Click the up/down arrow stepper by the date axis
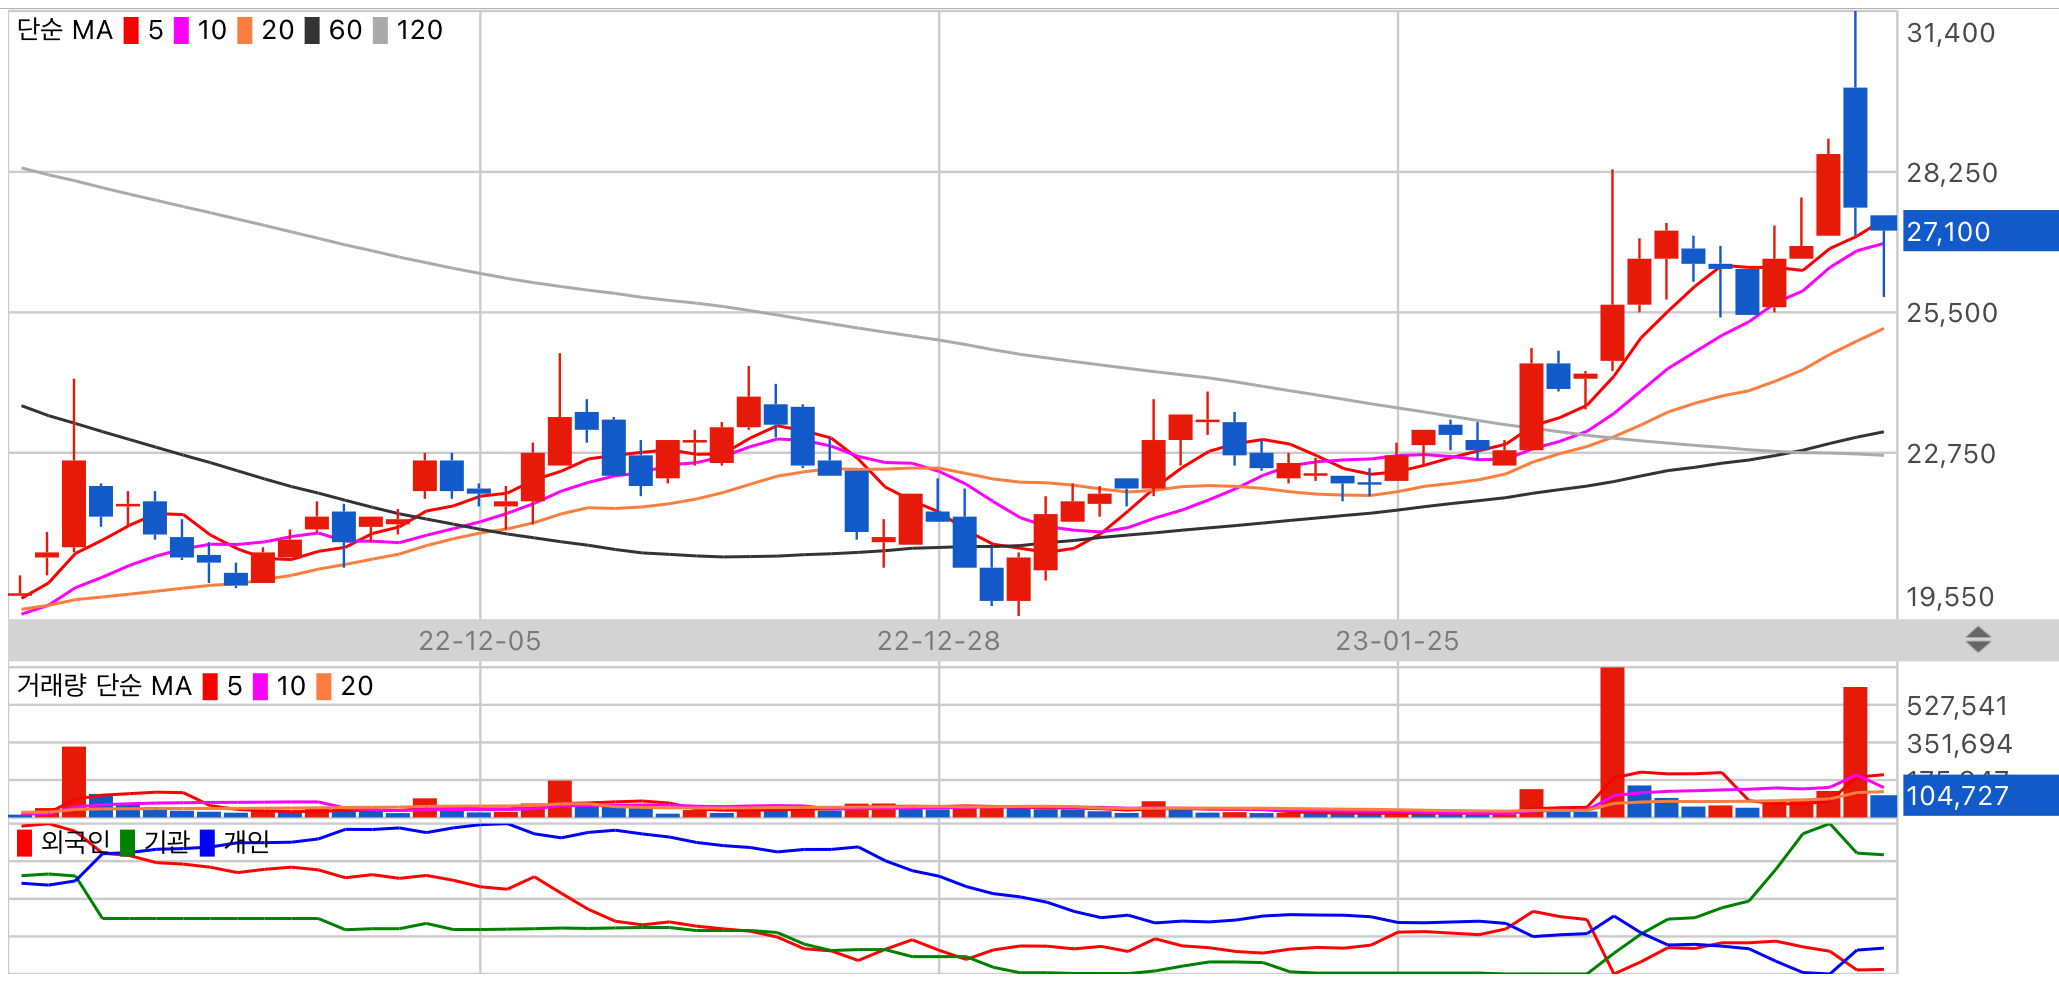The height and width of the screenshot is (993, 2059). click(1978, 640)
